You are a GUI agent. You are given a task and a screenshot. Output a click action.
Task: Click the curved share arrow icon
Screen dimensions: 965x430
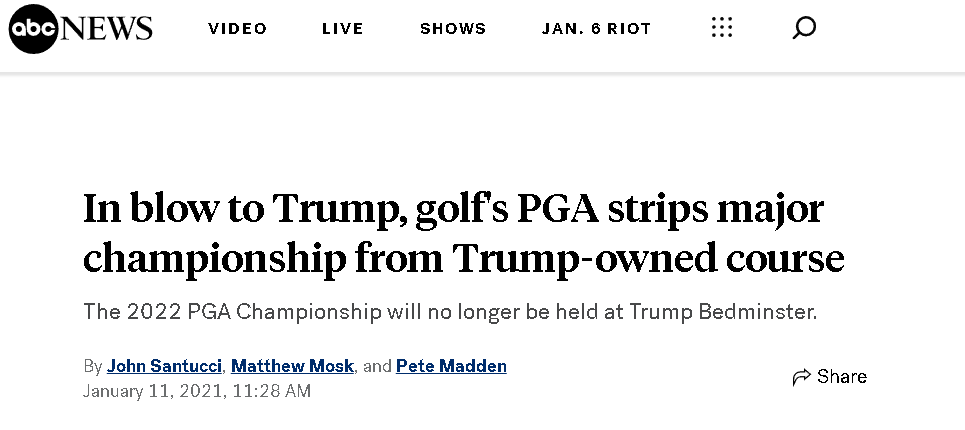801,377
